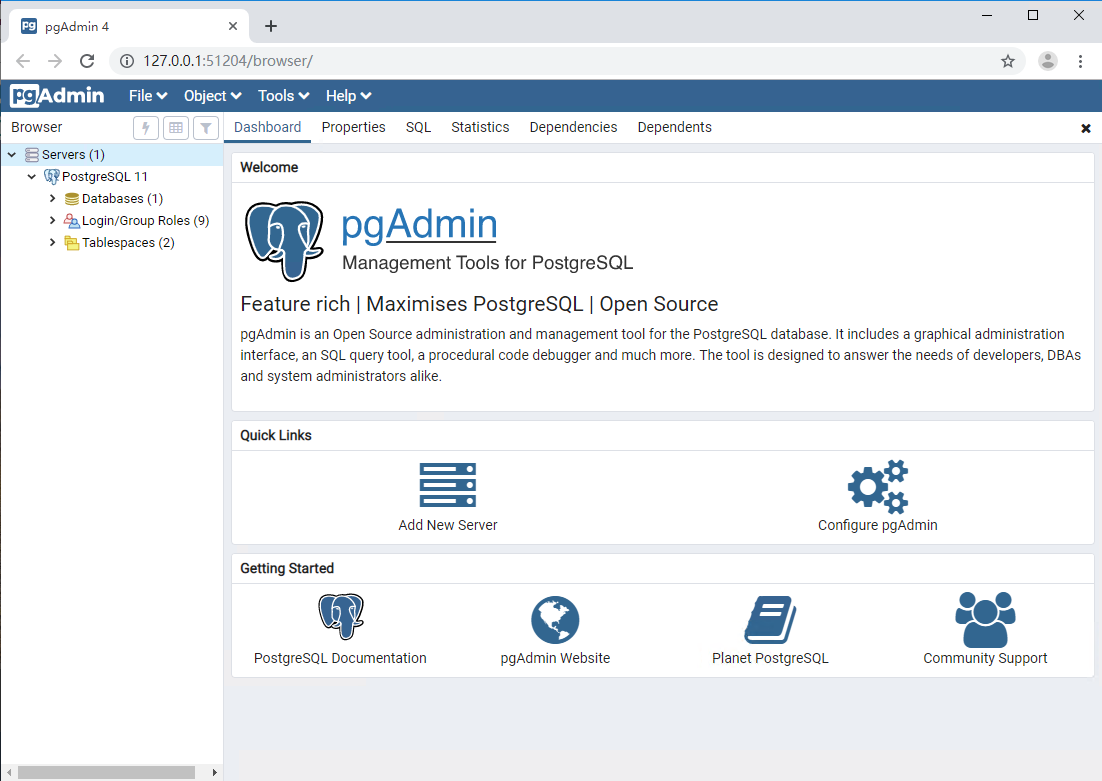Click the PostgreSQL Documentation elephant icon
The height and width of the screenshot is (781, 1102).
pyautogui.click(x=341, y=617)
